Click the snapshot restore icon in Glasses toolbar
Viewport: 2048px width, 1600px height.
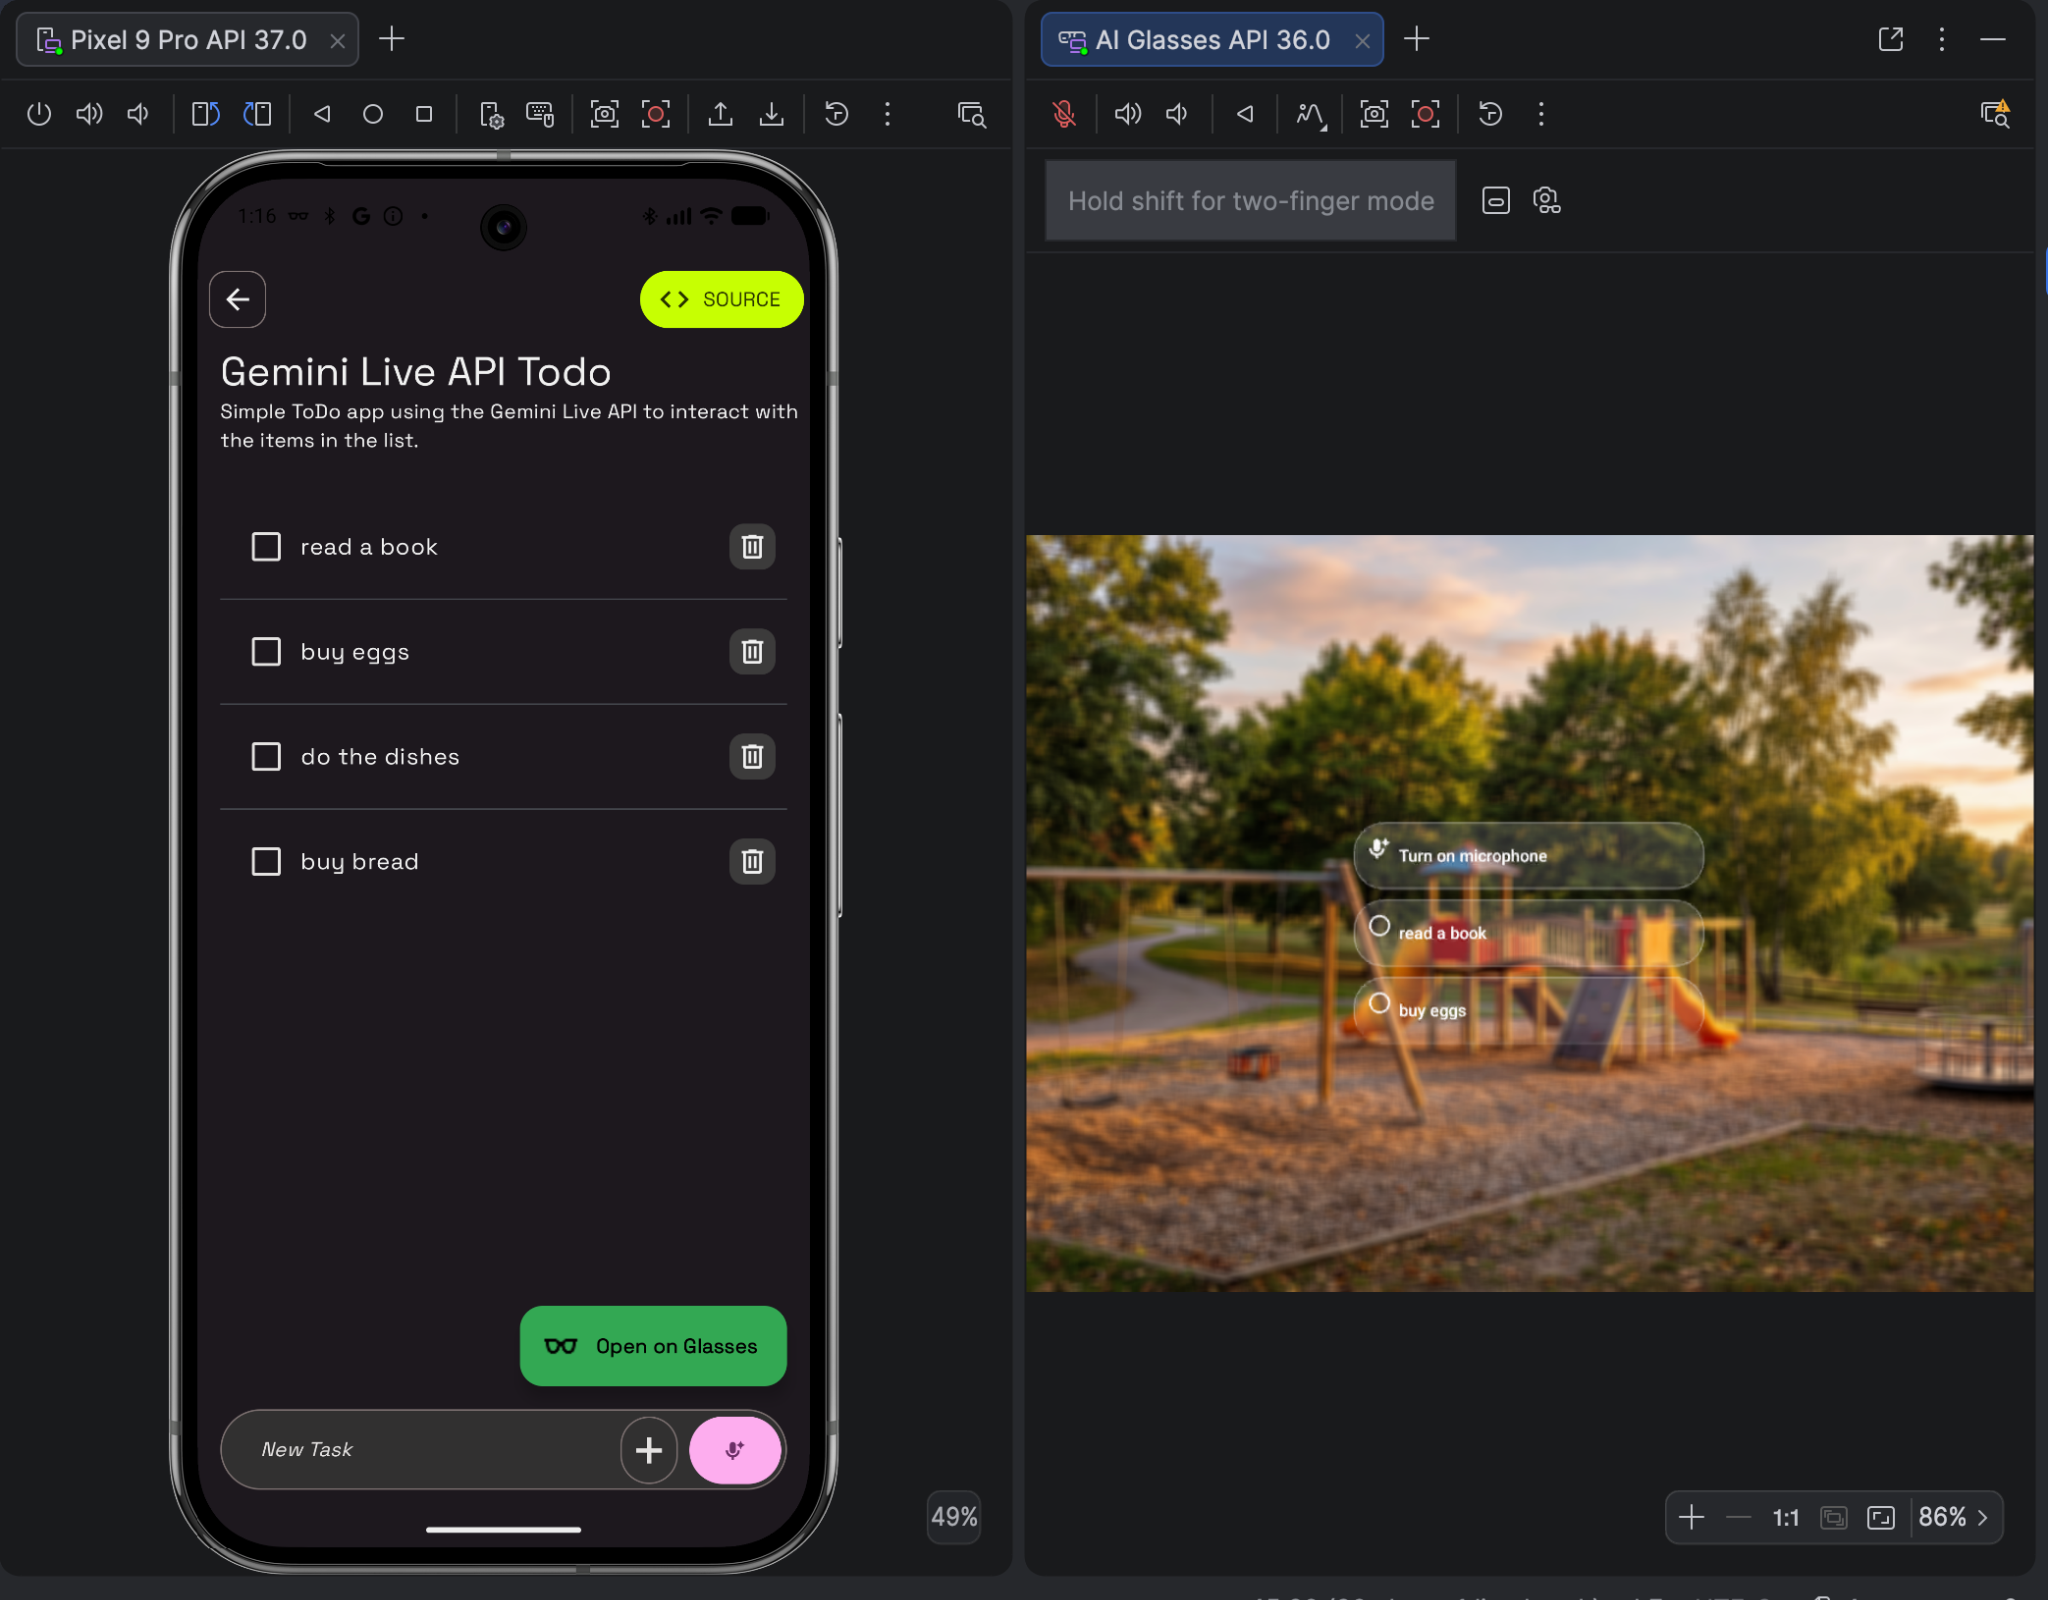(x=1490, y=114)
